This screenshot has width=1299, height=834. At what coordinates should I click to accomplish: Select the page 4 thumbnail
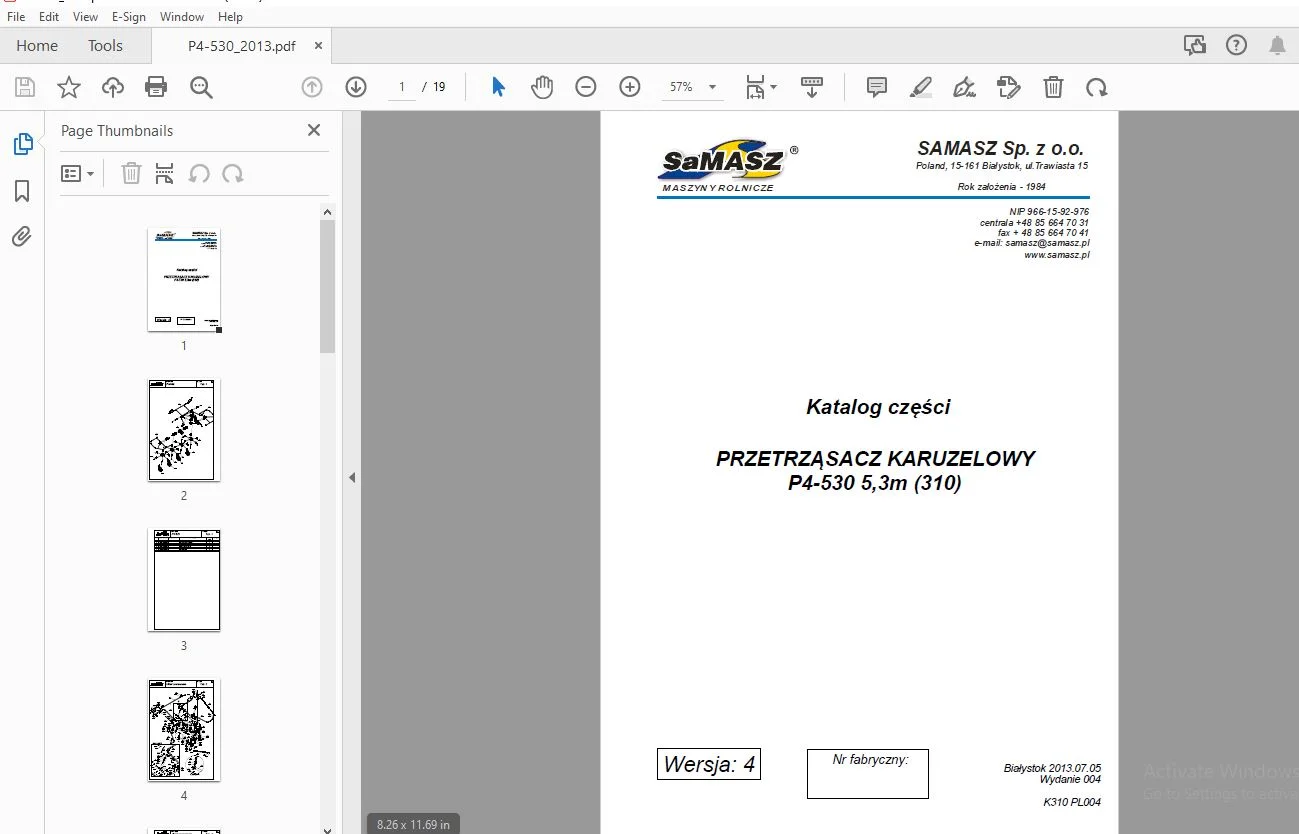click(x=184, y=730)
